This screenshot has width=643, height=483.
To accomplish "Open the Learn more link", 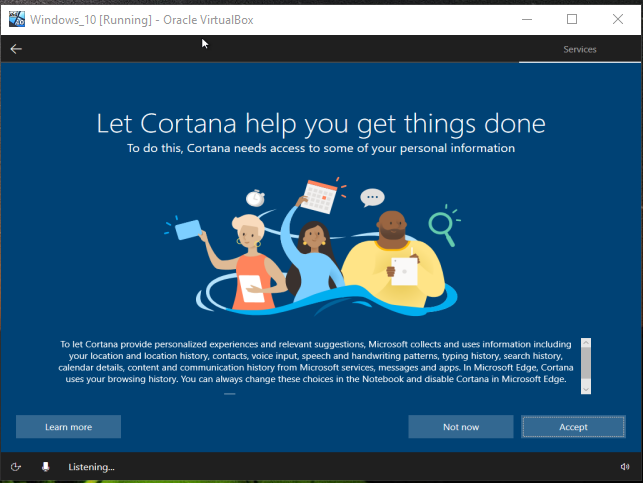I will [68, 427].
